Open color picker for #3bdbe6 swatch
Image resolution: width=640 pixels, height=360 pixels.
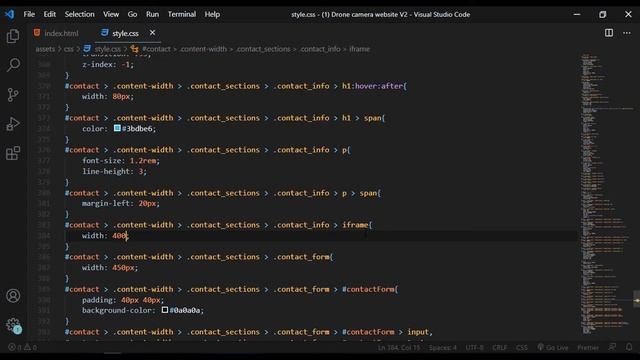coord(117,128)
